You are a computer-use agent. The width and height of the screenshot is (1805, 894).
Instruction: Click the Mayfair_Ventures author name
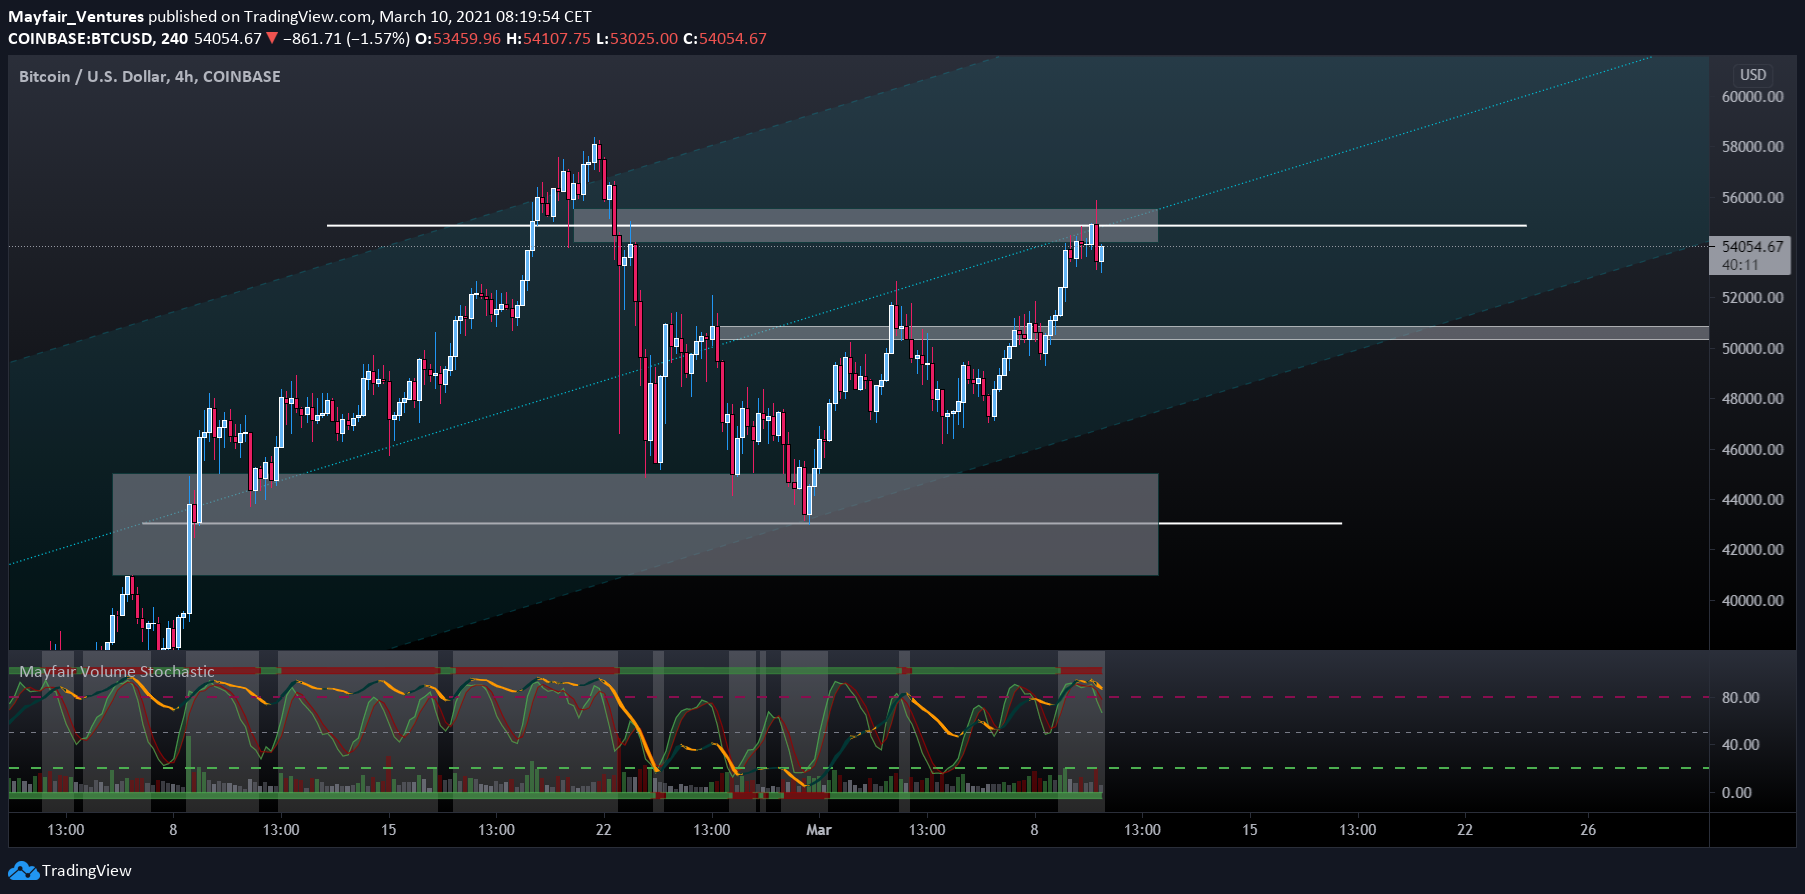click(x=76, y=16)
